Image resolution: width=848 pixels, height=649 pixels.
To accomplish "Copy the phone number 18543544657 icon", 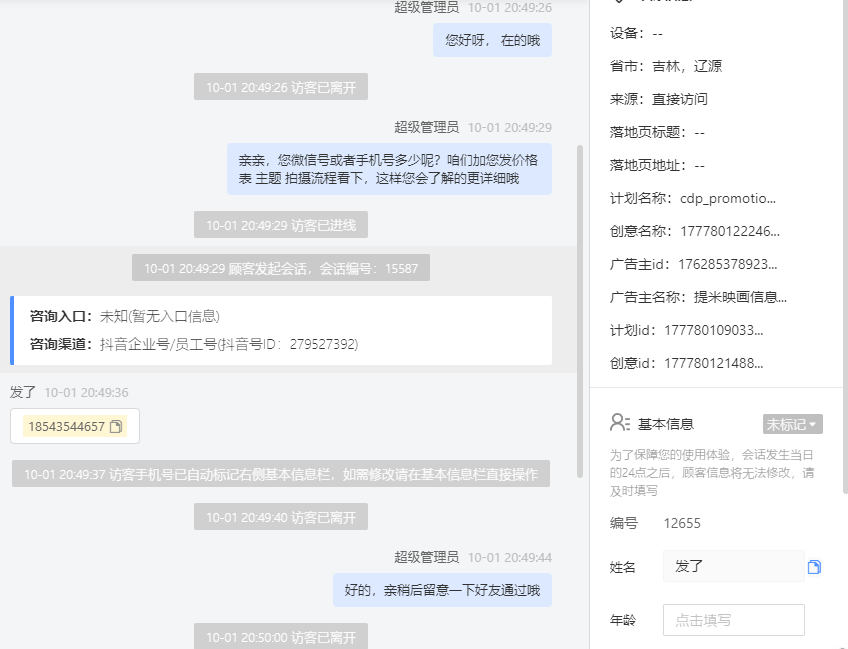I will pos(116,427).
